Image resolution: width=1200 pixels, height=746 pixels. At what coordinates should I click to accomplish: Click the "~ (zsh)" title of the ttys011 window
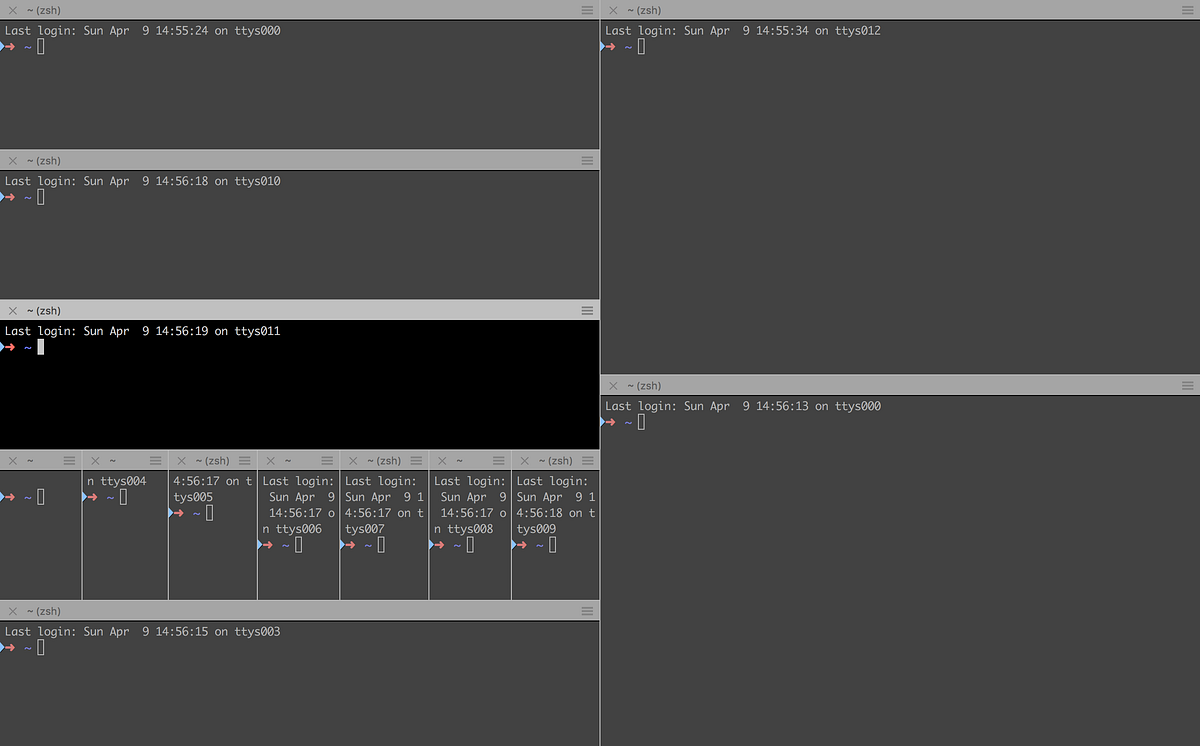pyautogui.click(x=42, y=310)
